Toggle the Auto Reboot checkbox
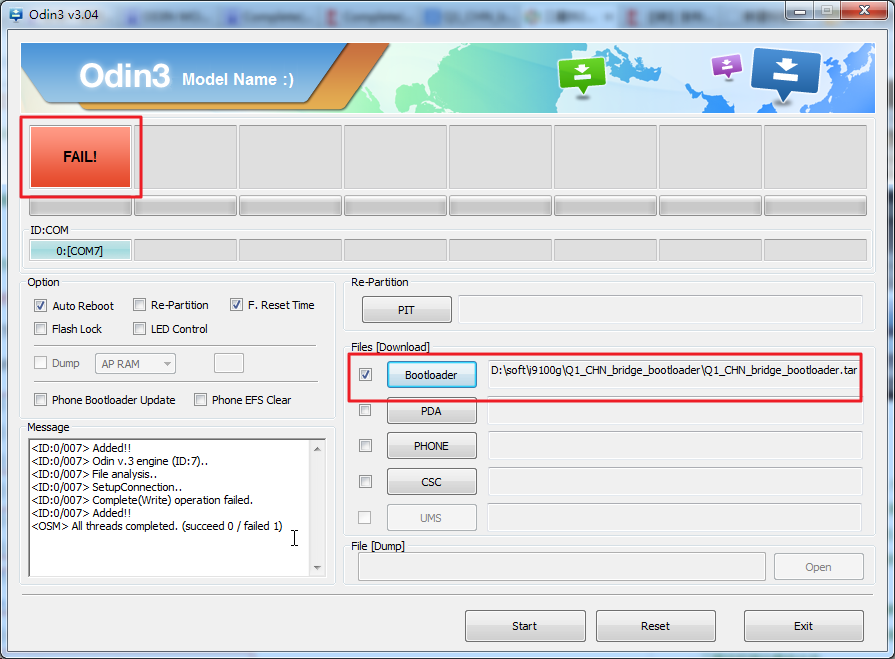The height and width of the screenshot is (659, 895). pyautogui.click(x=41, y=306)
